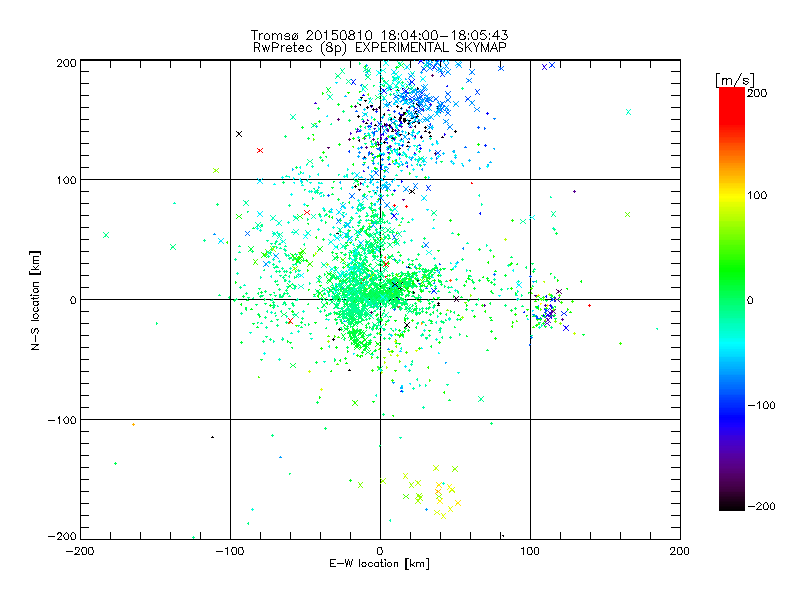
Task: Click the black bottom of the colorbar
Action: [732, 503]
